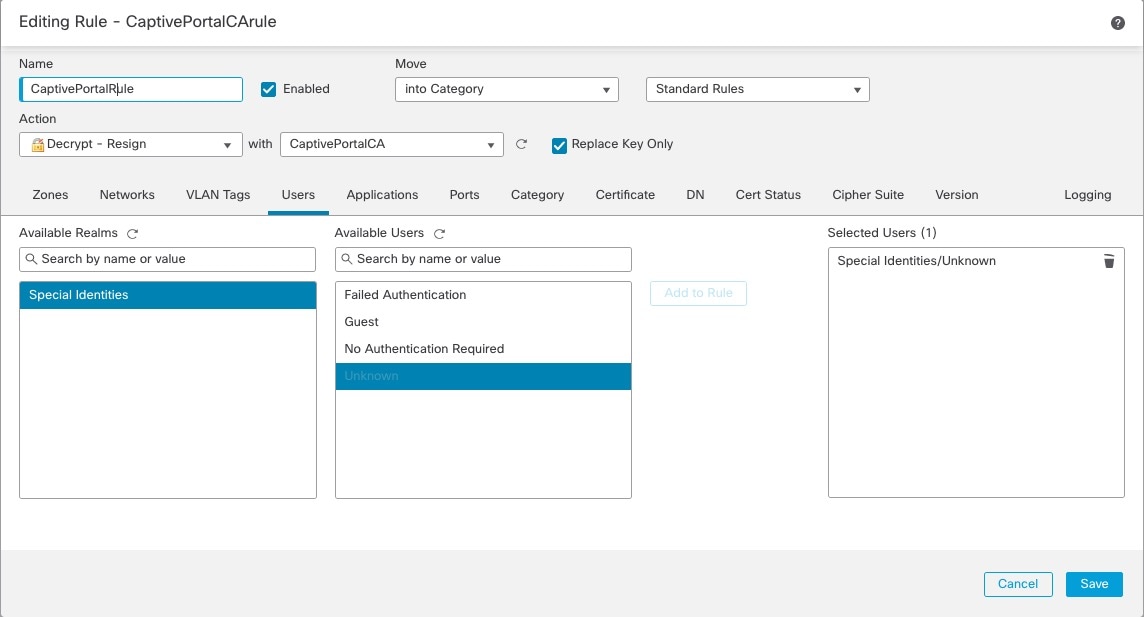The height and width of the screenshot is (617, 1144).
Task: Uncheck Replace Key Only checkbox
Action: coord(560,145)
